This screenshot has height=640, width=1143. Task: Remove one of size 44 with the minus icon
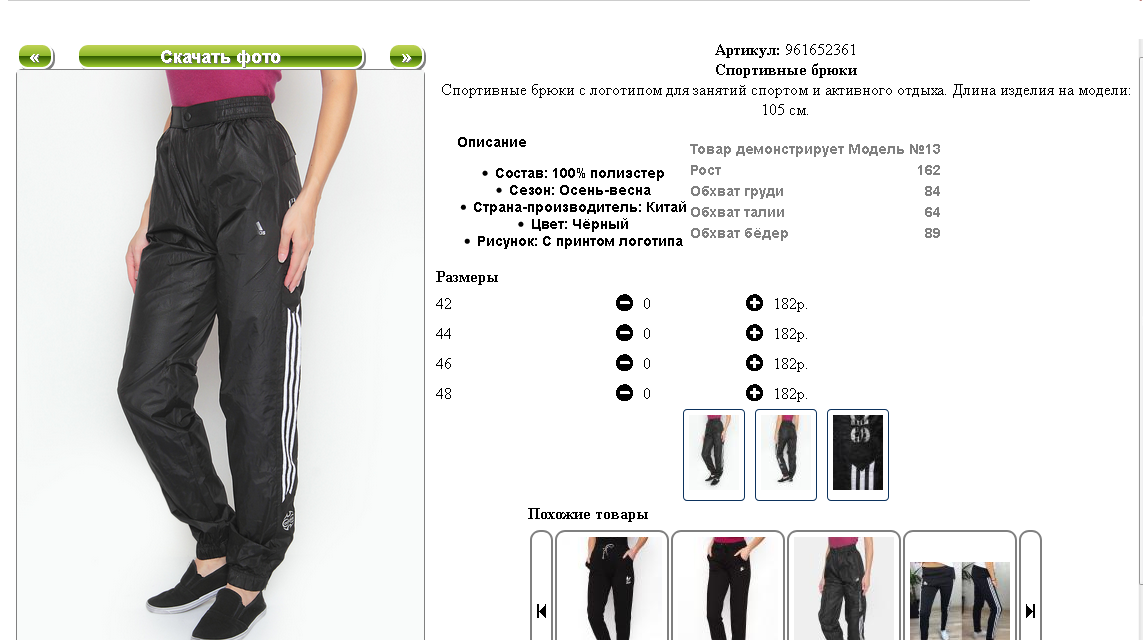(624, 333)
